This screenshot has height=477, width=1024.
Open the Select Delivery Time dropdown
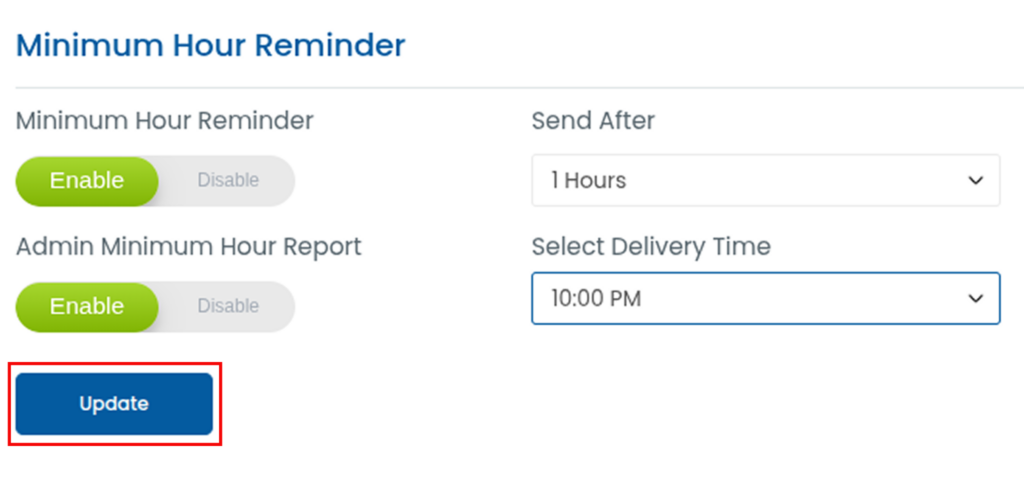click(x=765, y=299)
